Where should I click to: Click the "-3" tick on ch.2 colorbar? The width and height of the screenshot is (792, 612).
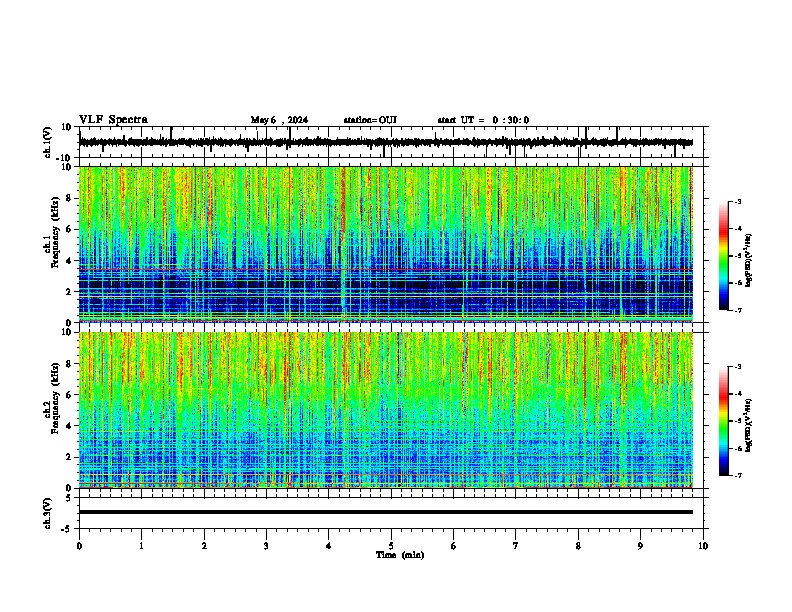click(x=738, y=367)
